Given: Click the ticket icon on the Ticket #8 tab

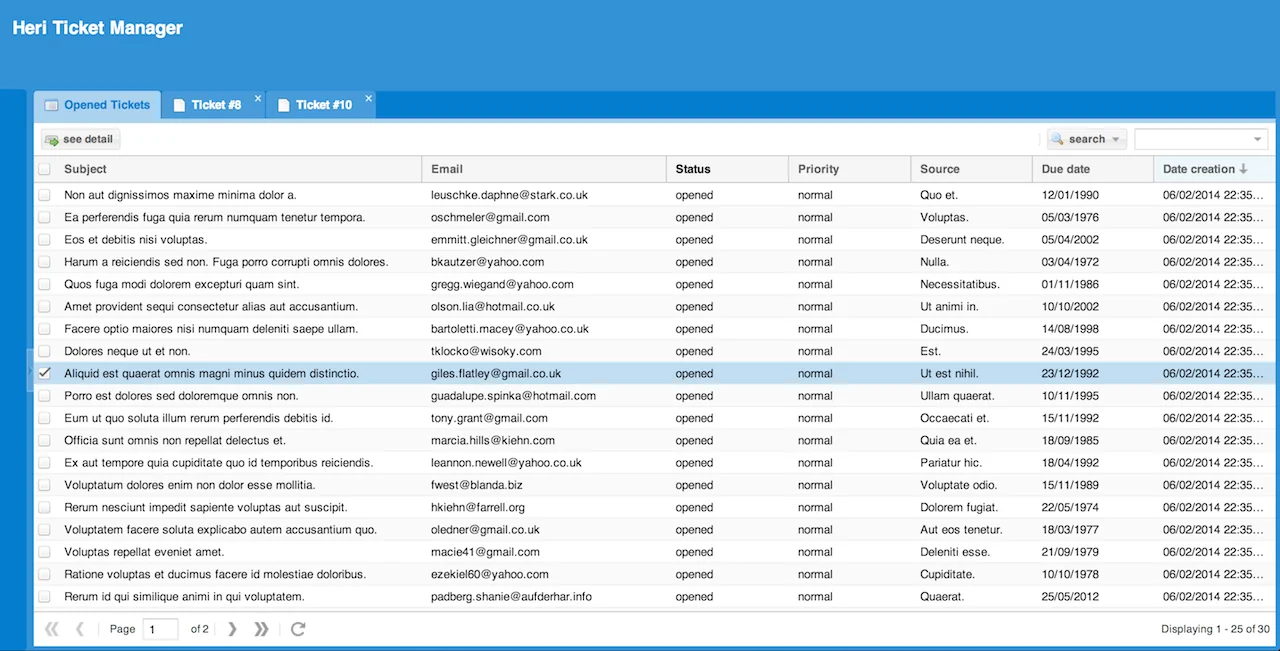Looking at the screenshot, I should coord(180,104).
